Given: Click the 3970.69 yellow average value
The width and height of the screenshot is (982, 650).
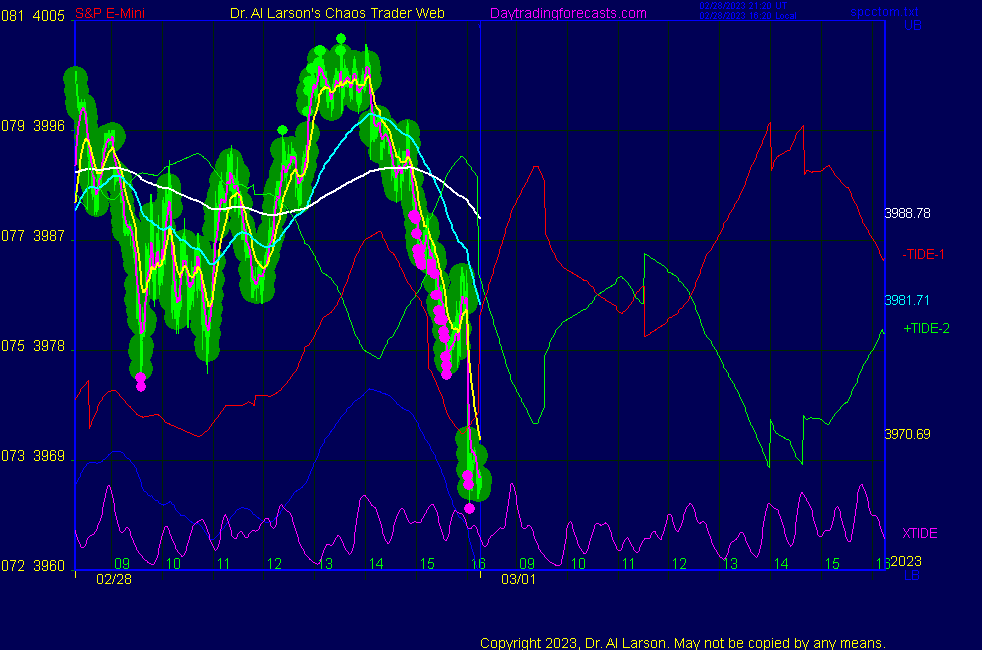Looking at the screenshot, I should (907, 435).
